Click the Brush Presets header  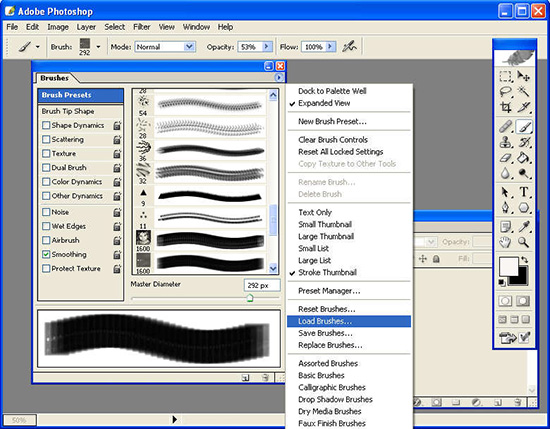click(x=81, y=95)
